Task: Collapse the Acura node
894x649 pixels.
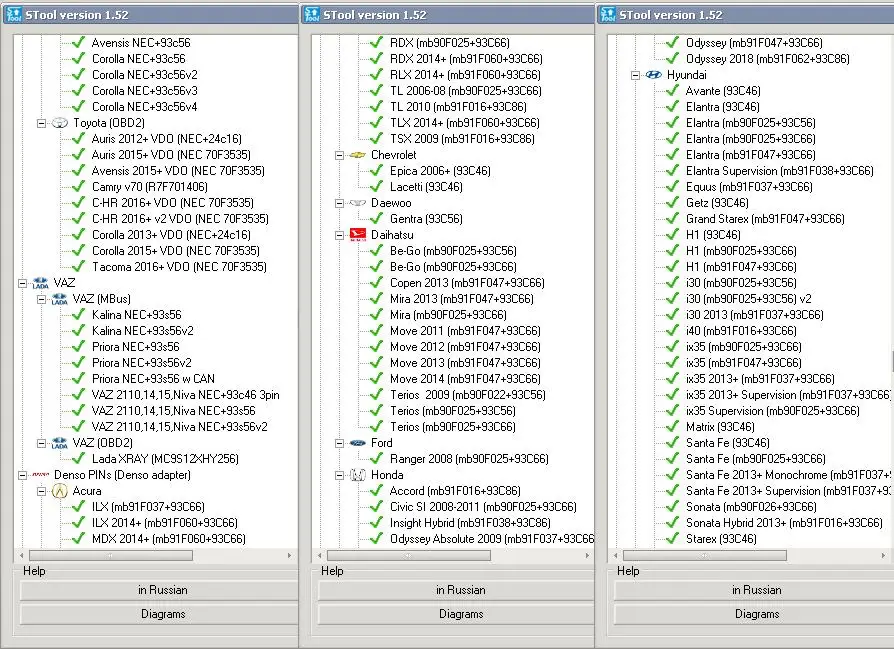Action: [42, 491]
